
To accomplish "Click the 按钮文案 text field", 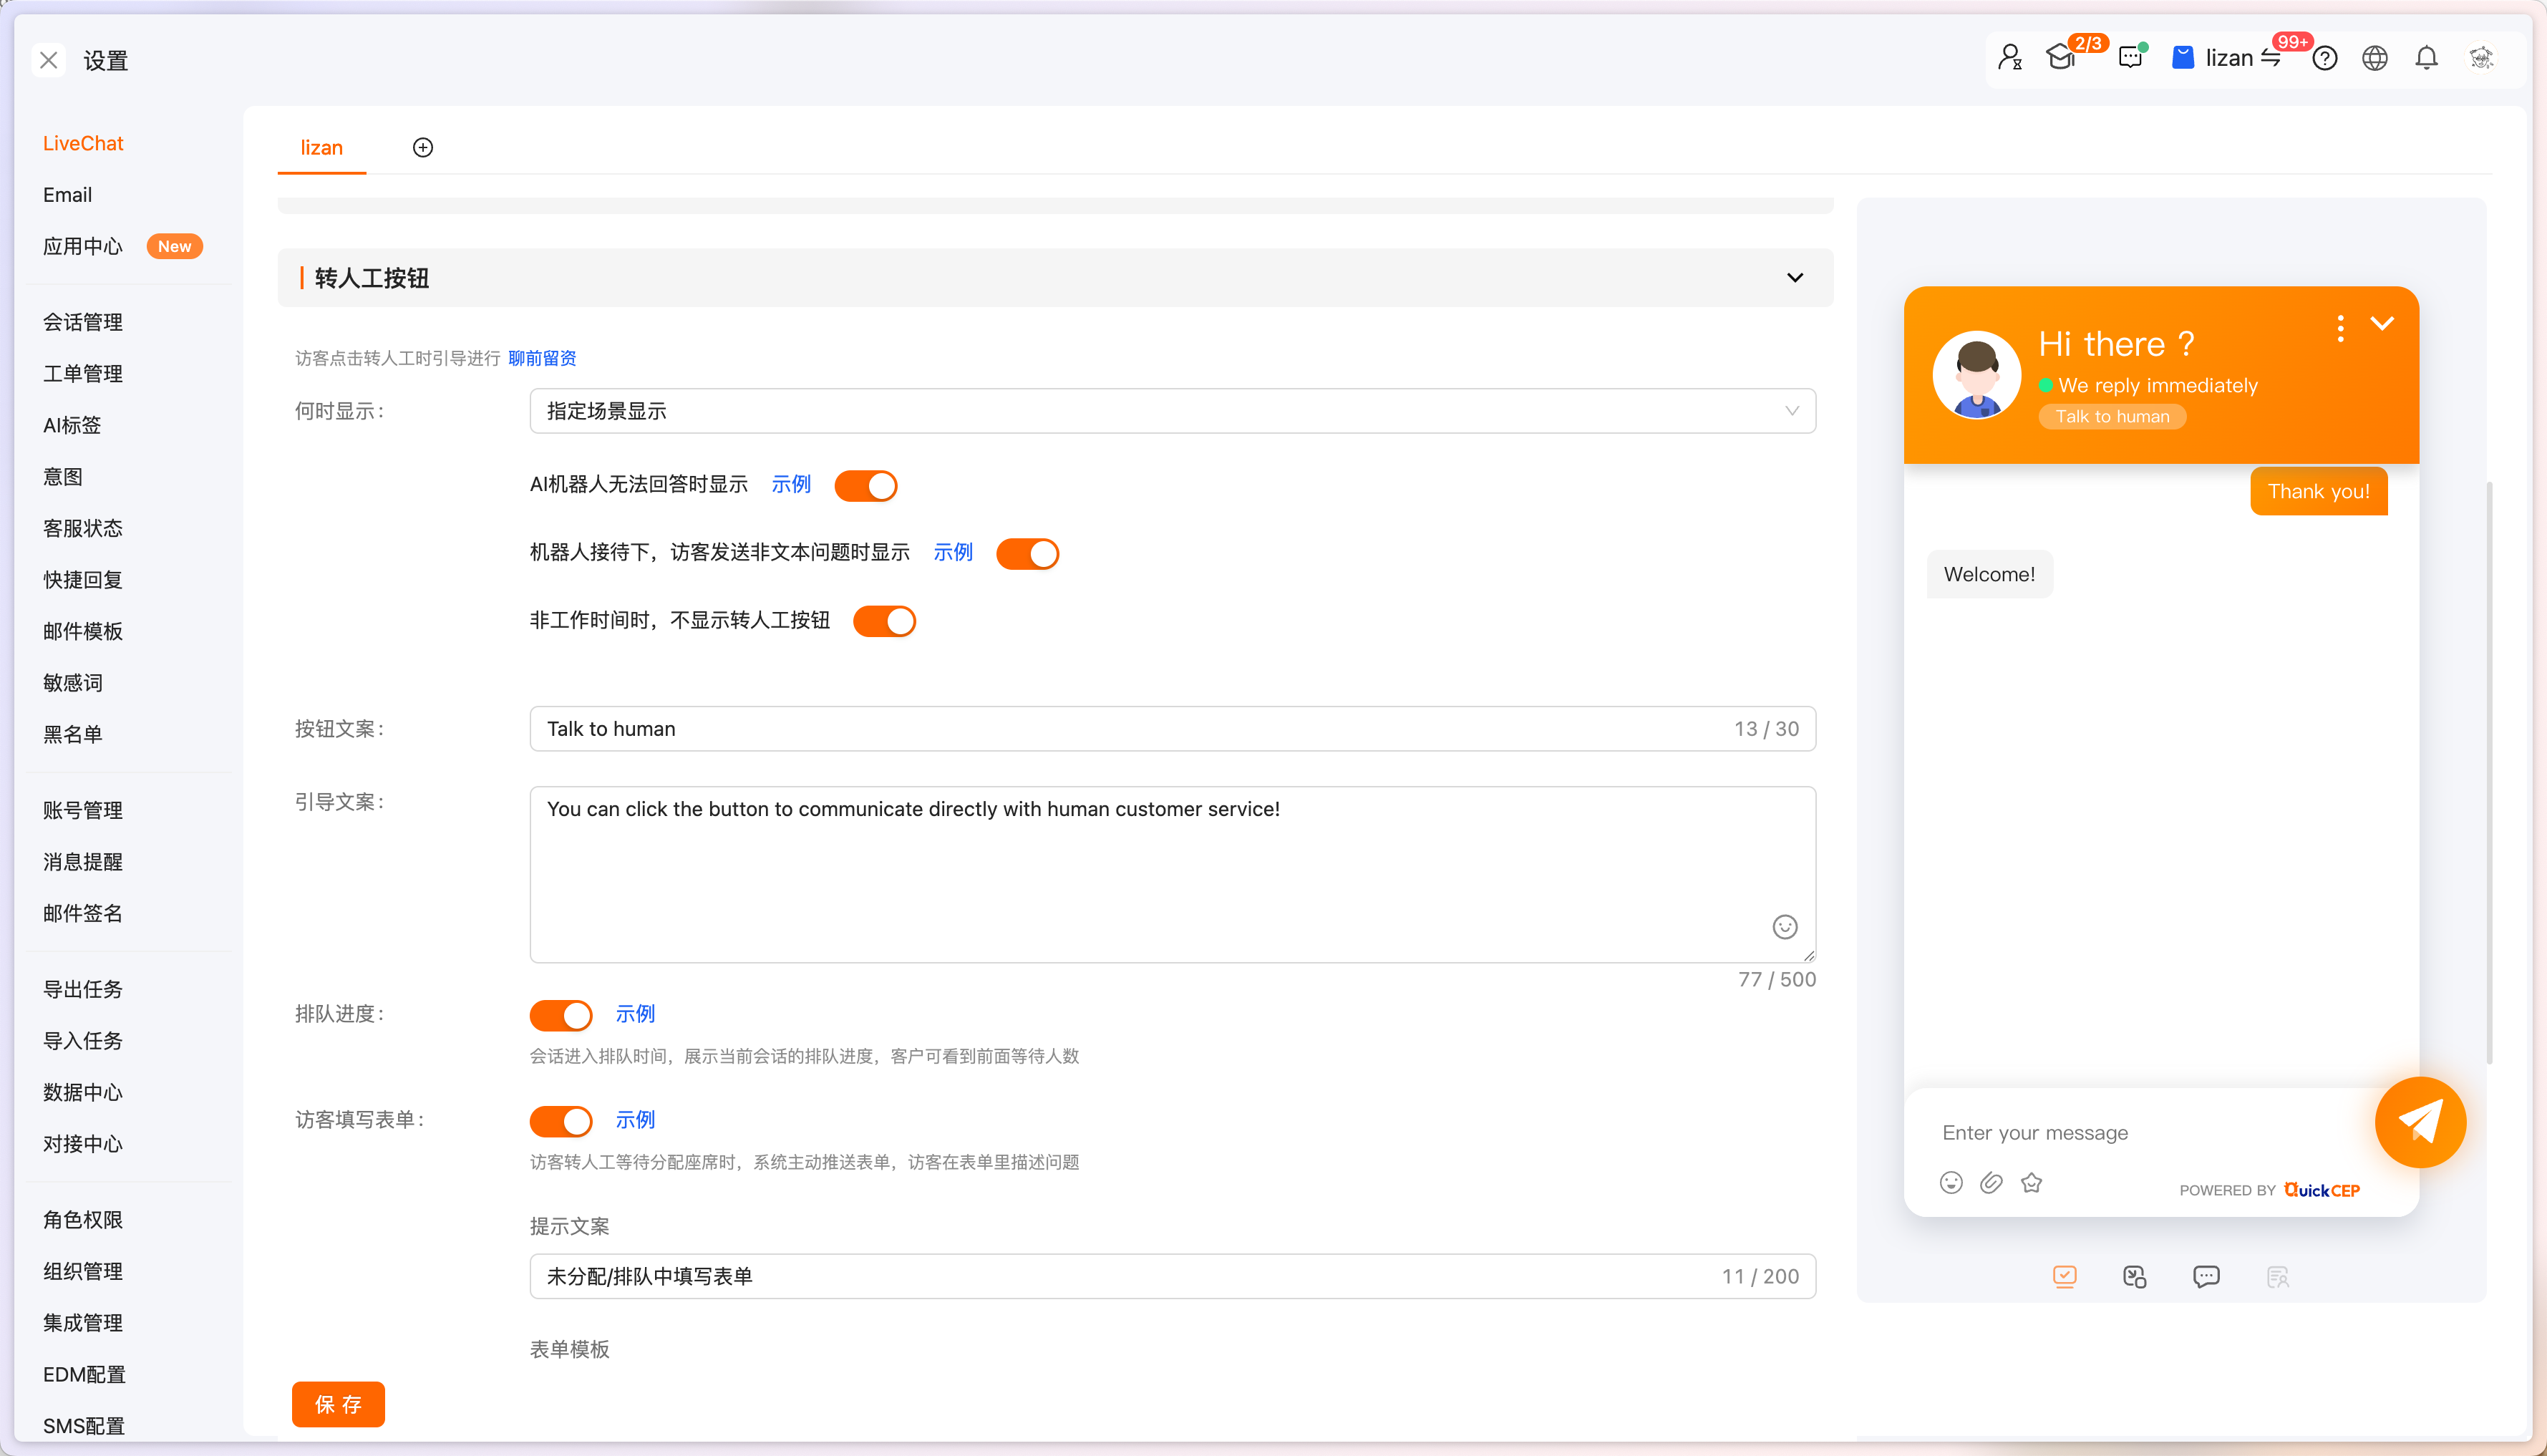I will tap(1130, 729).
